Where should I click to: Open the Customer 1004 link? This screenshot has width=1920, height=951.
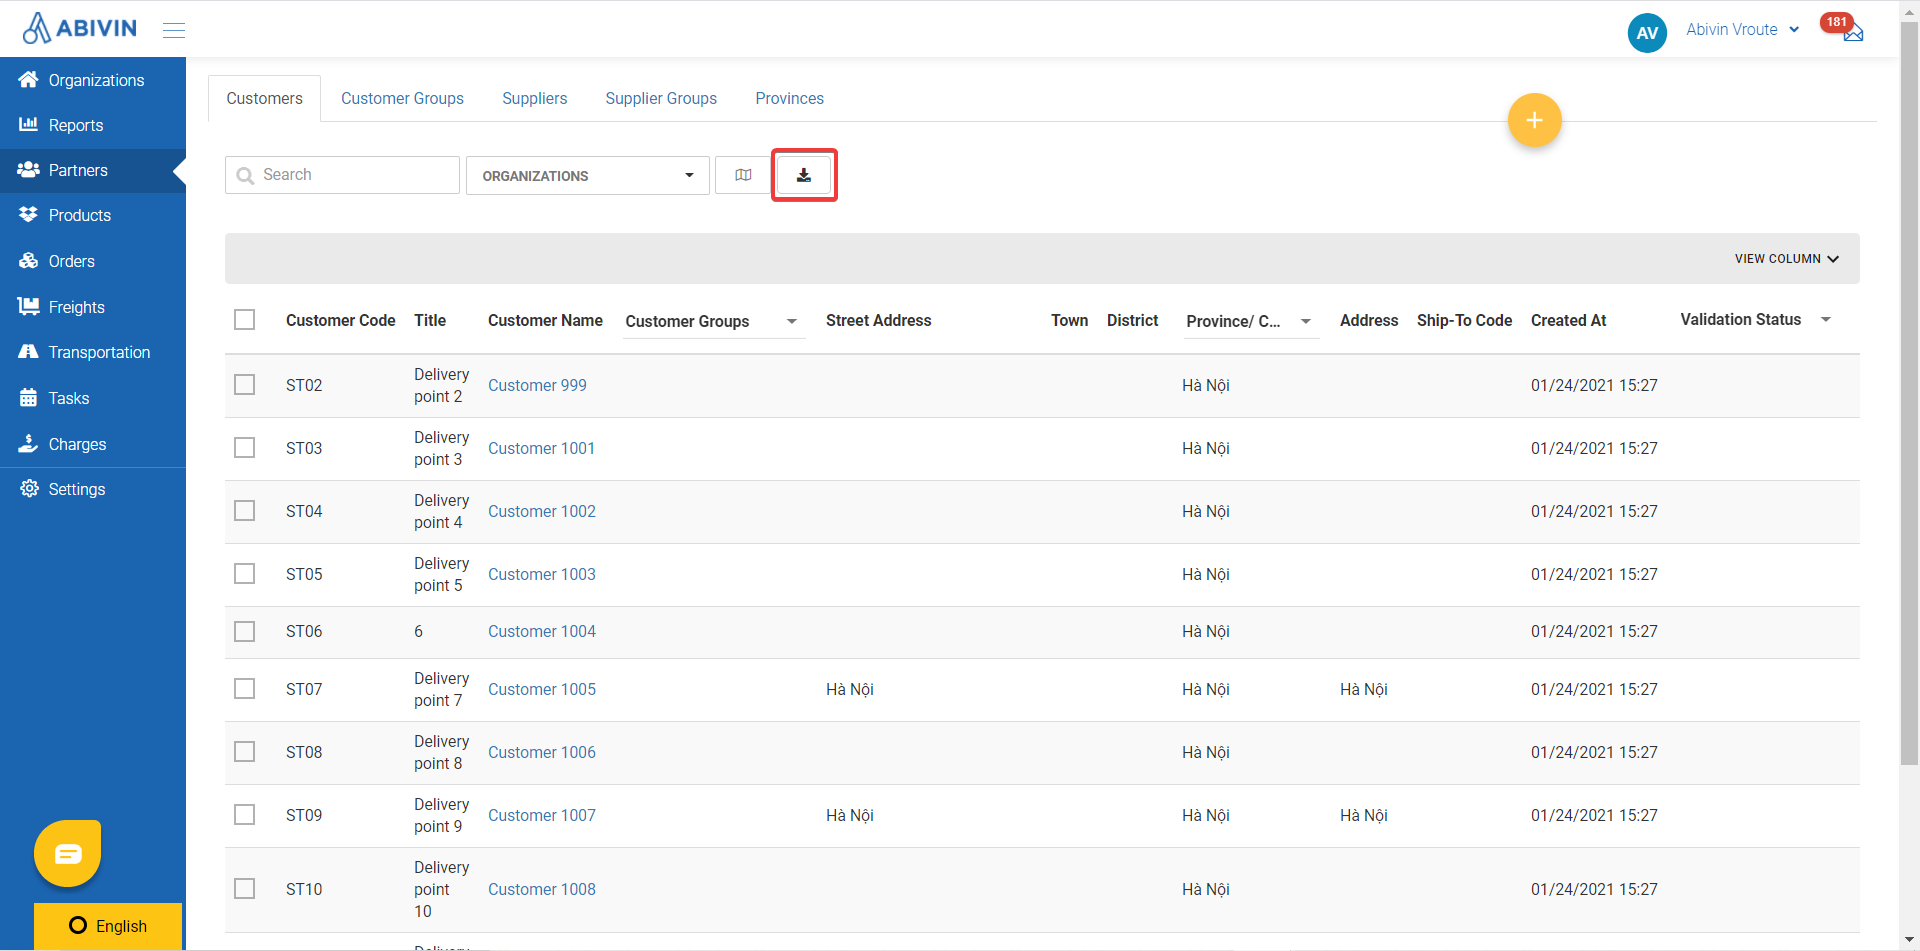coord(541,631)
